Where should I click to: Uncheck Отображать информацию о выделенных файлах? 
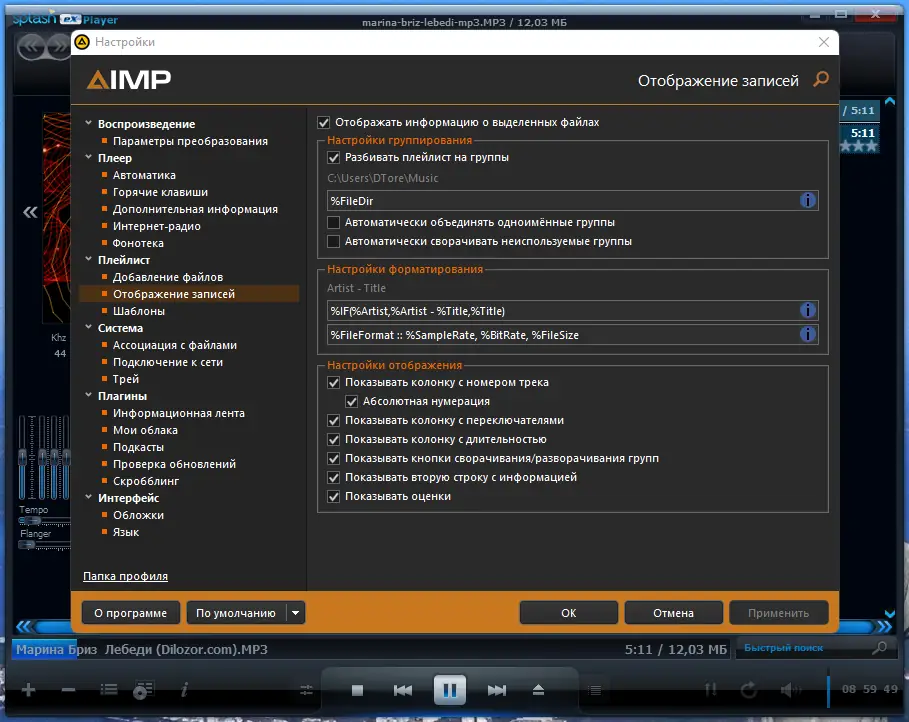(x=323, y=122)
